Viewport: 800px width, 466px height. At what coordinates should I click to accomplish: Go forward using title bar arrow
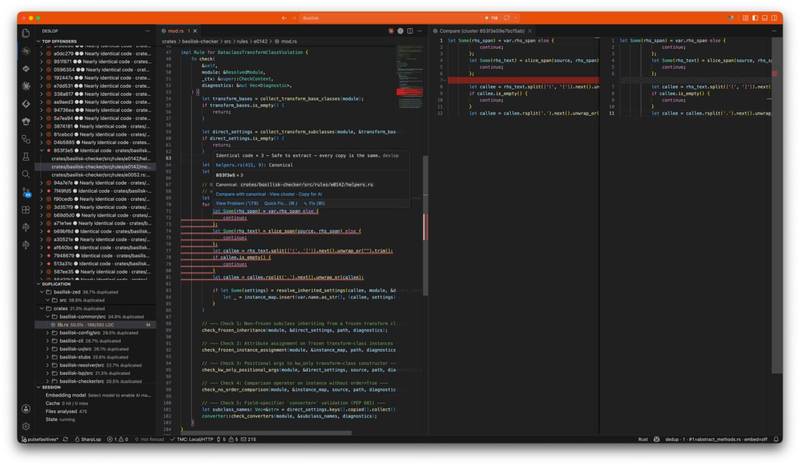(294, 18)
